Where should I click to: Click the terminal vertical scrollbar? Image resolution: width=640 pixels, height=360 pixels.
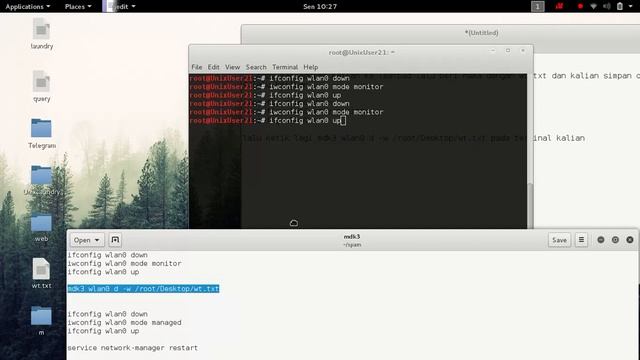point(530,205)
